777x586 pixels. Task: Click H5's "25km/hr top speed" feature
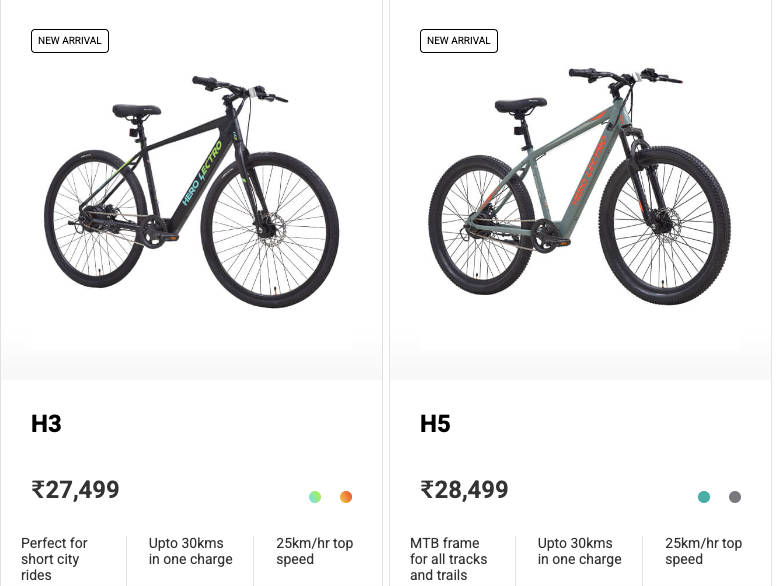(x=703, y=551)
